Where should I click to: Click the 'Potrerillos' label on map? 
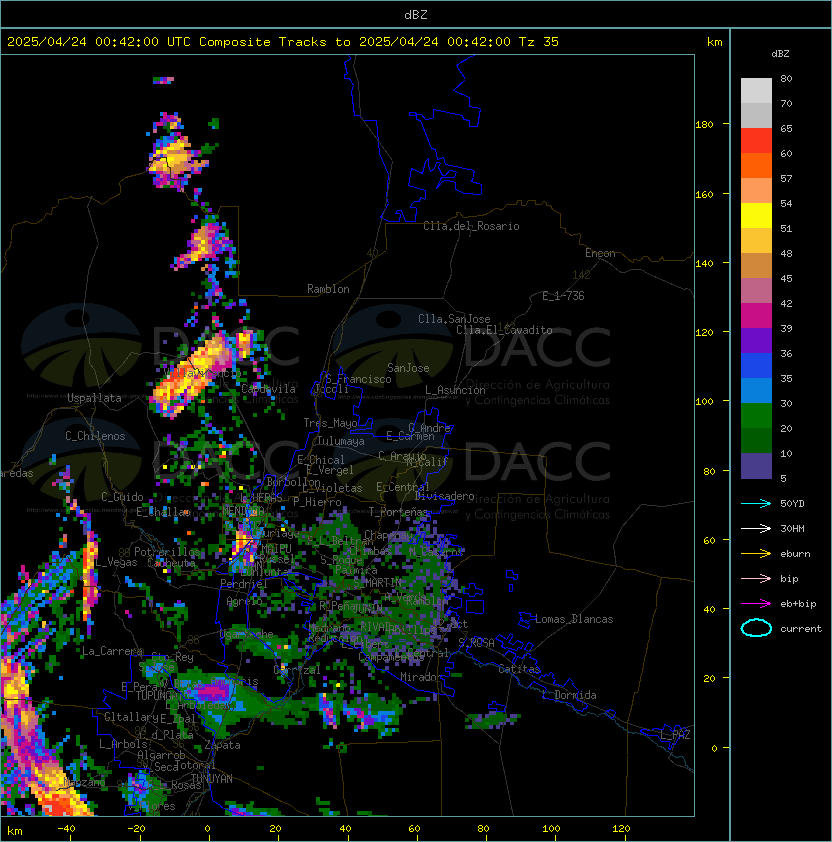click(167, 552)
